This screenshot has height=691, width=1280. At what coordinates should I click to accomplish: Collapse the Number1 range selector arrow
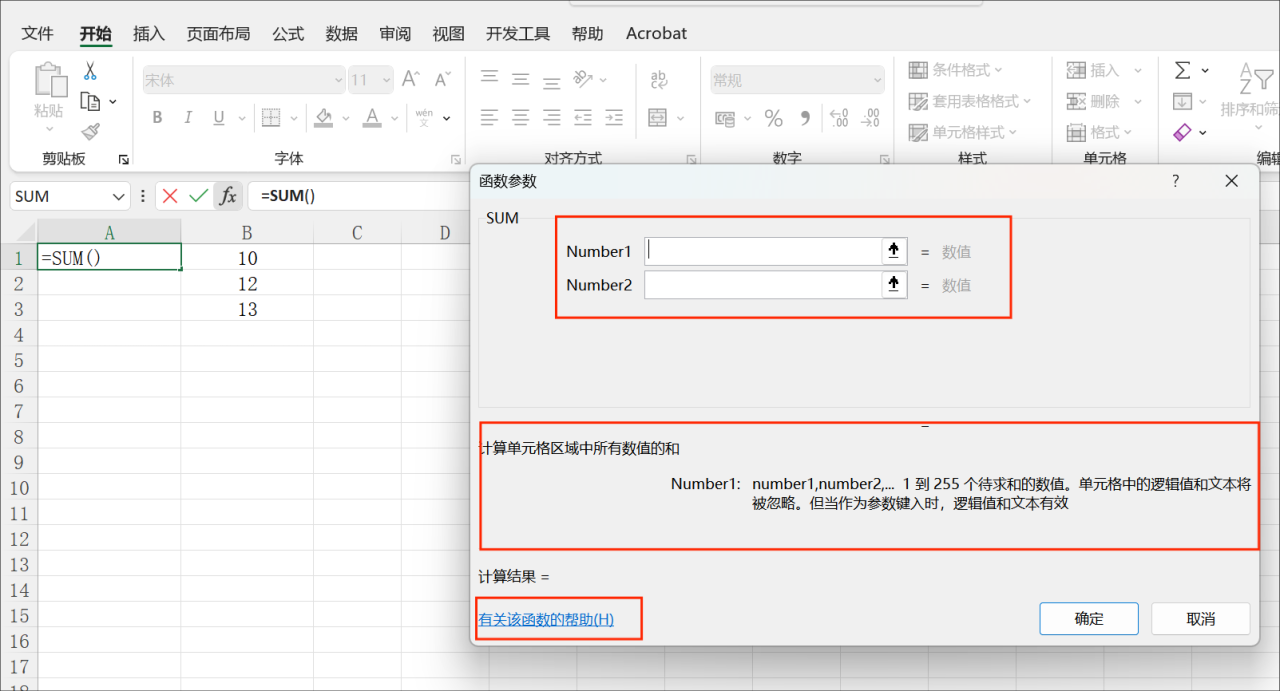tap(894, 251)
